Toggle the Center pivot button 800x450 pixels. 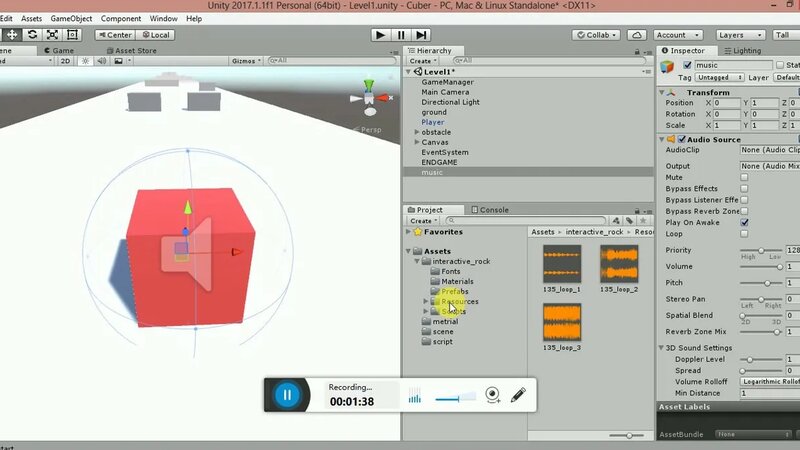coord(115,35)
